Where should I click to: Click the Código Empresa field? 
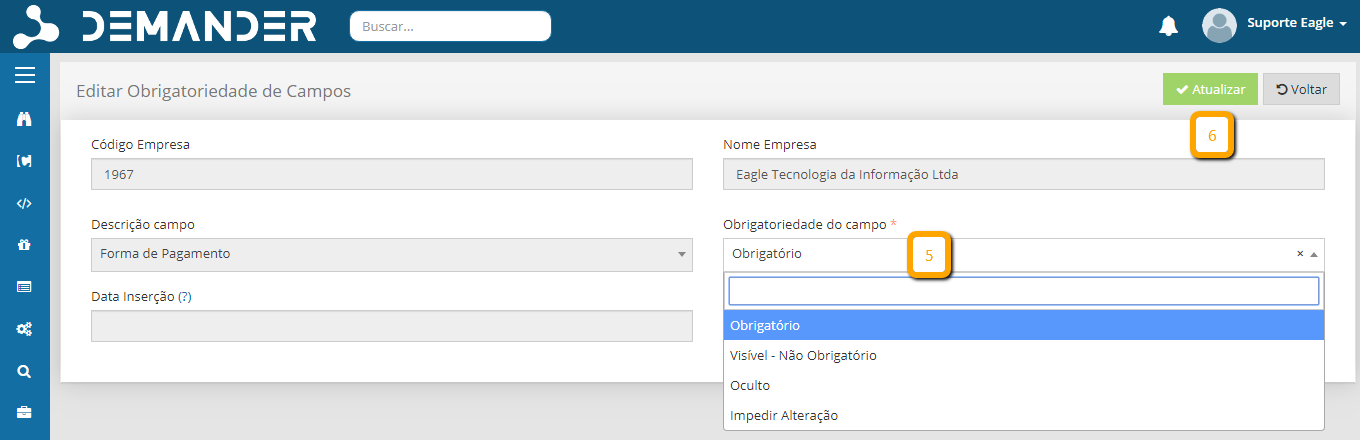pyautogui.click(x=392, y=174)
